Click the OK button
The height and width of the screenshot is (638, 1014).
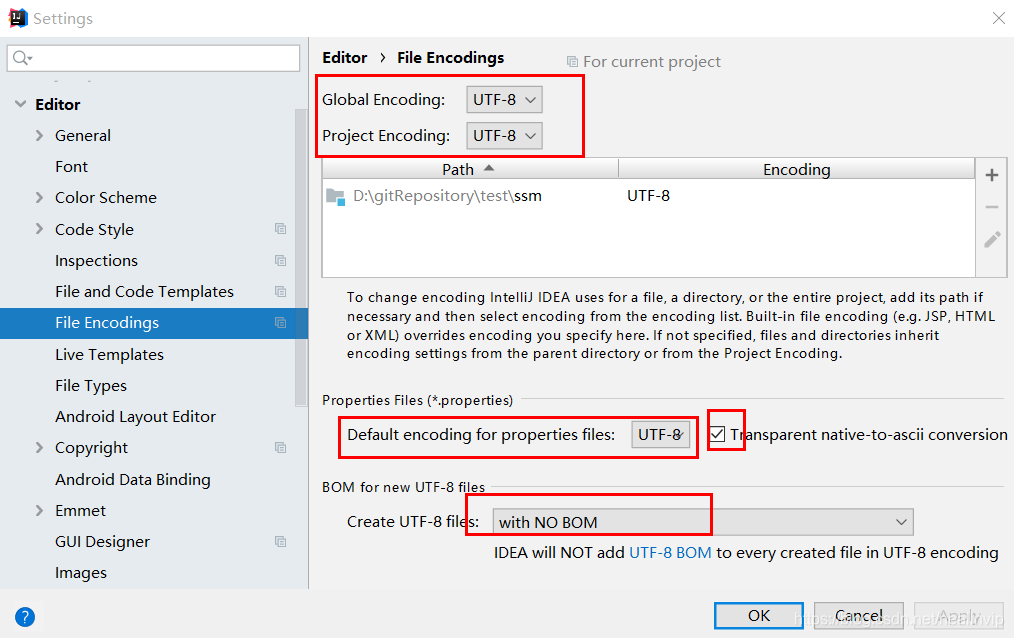759,615
